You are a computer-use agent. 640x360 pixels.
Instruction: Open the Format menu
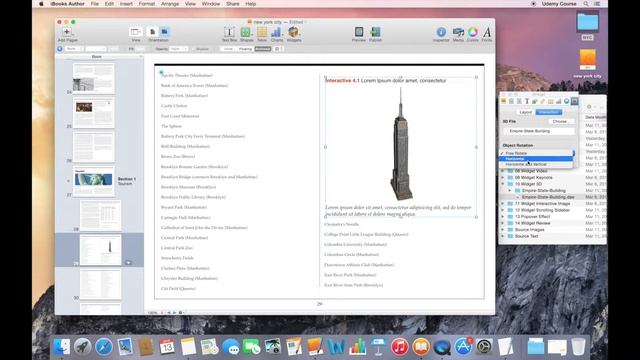click(x=147, y=4)
